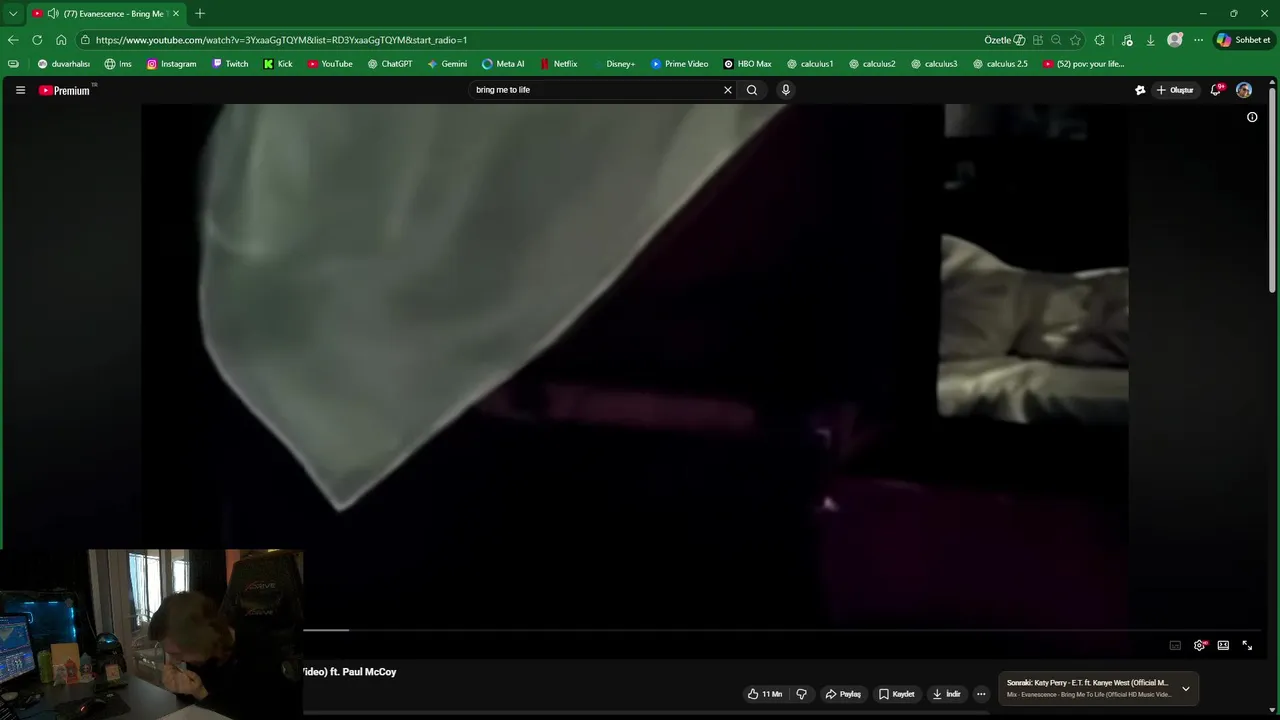Viewport: 1280px width, 720px height.
Task: Go back in browser
Action: (13, 40)
